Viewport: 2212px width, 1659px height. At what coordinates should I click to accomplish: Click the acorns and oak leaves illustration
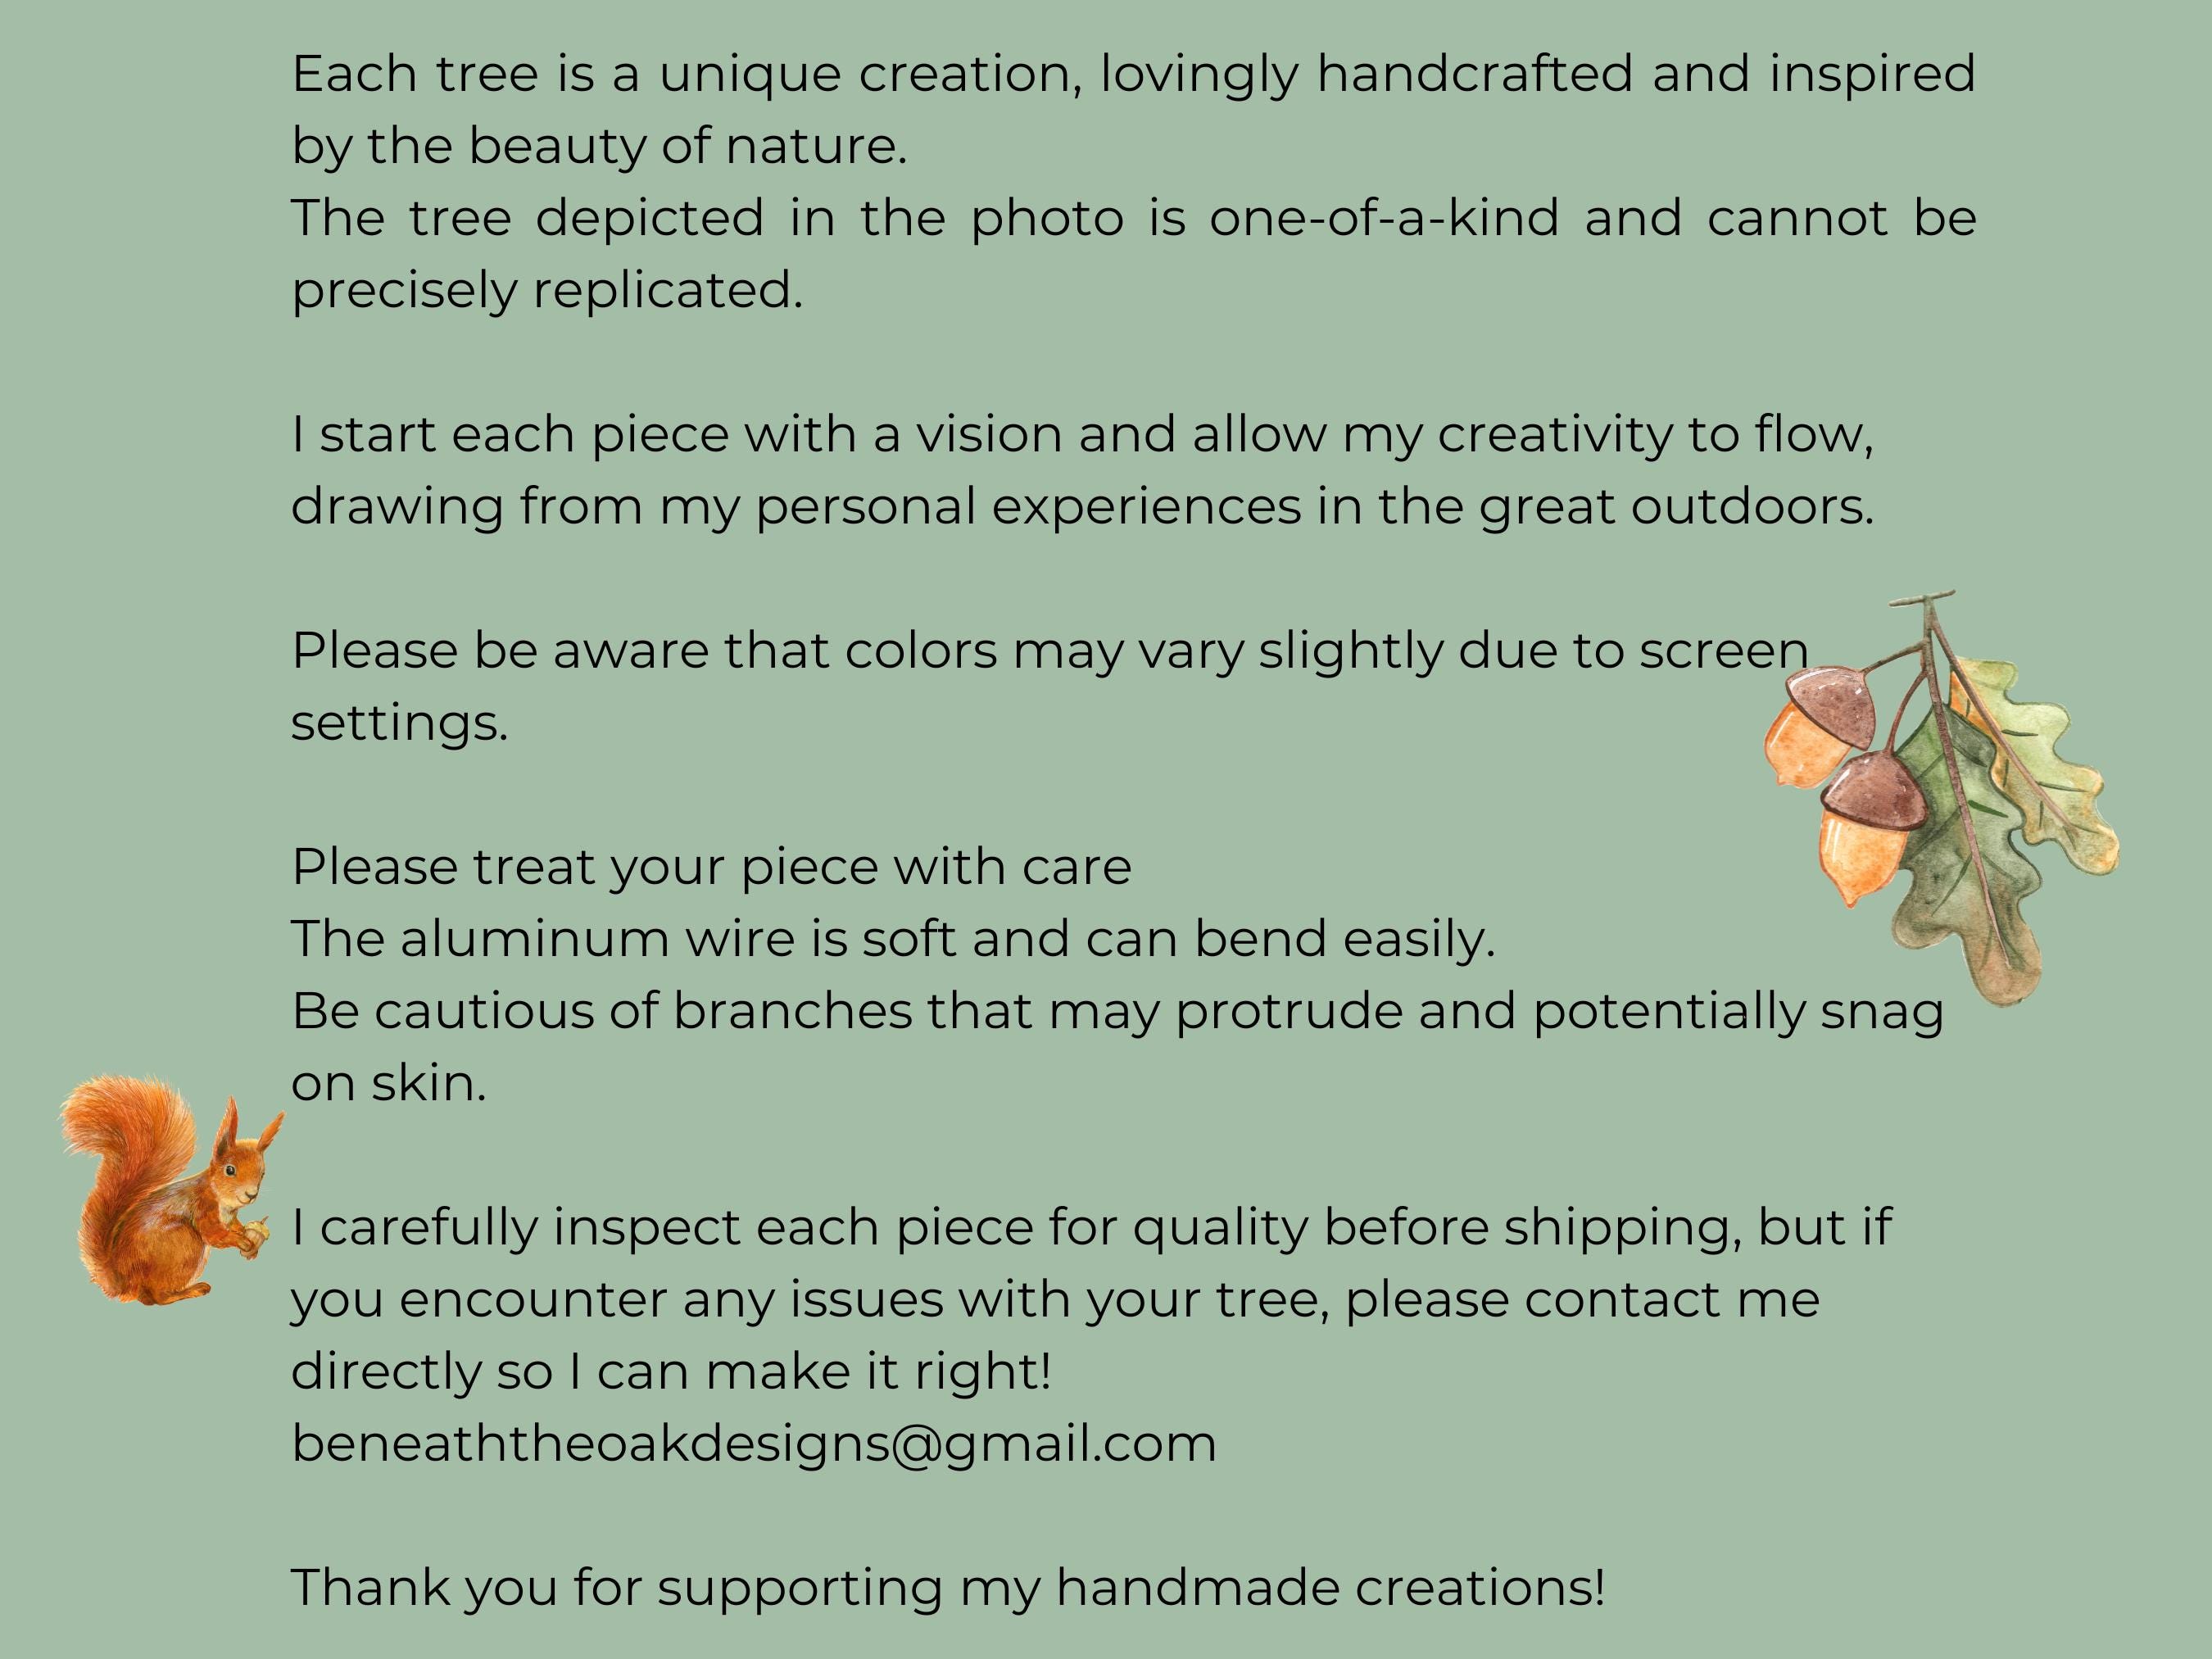pyautogui.click(x=1940, y=798)
